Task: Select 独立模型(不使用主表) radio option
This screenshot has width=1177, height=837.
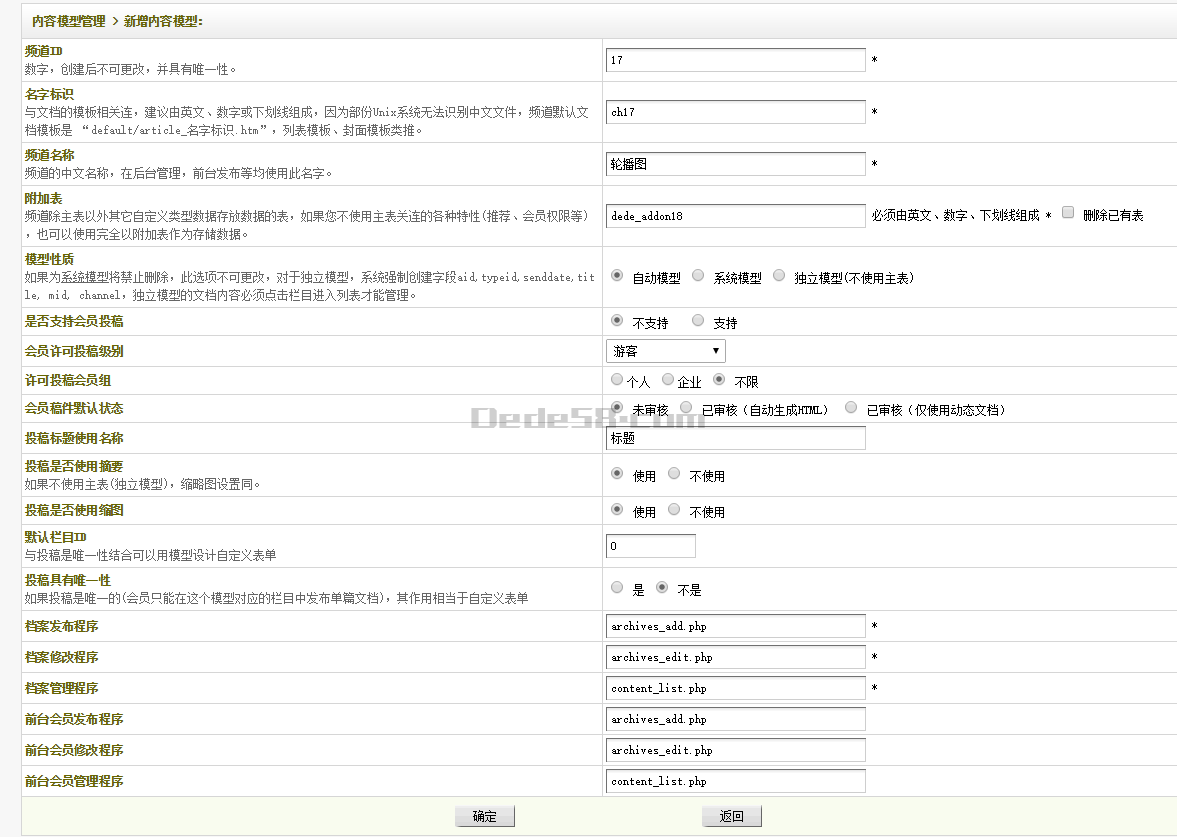Action: click(779, 275)
